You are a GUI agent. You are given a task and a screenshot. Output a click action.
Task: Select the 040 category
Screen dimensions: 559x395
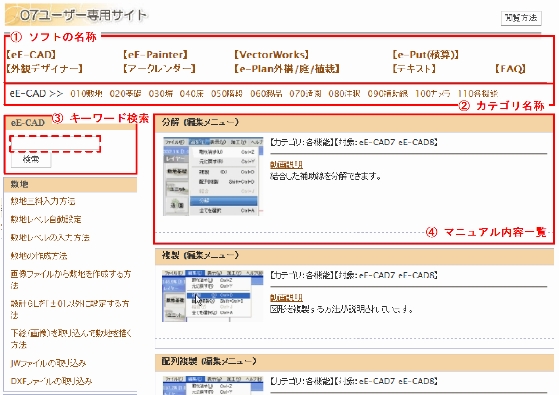[x=192, y=94]
